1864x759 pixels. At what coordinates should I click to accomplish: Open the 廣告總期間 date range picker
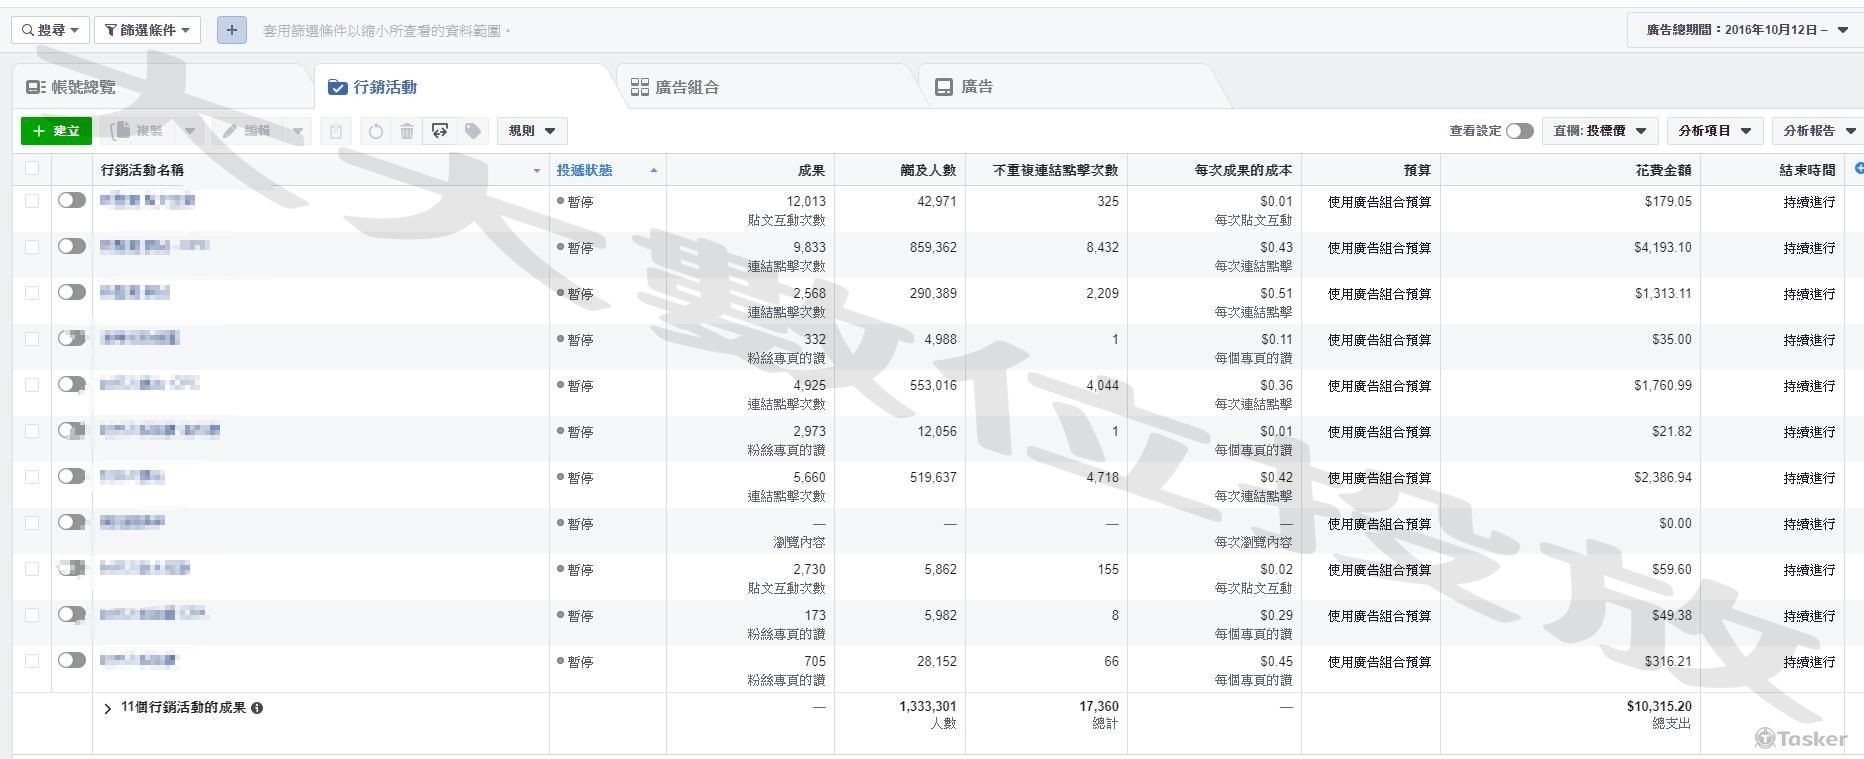tap(1746, 30)
